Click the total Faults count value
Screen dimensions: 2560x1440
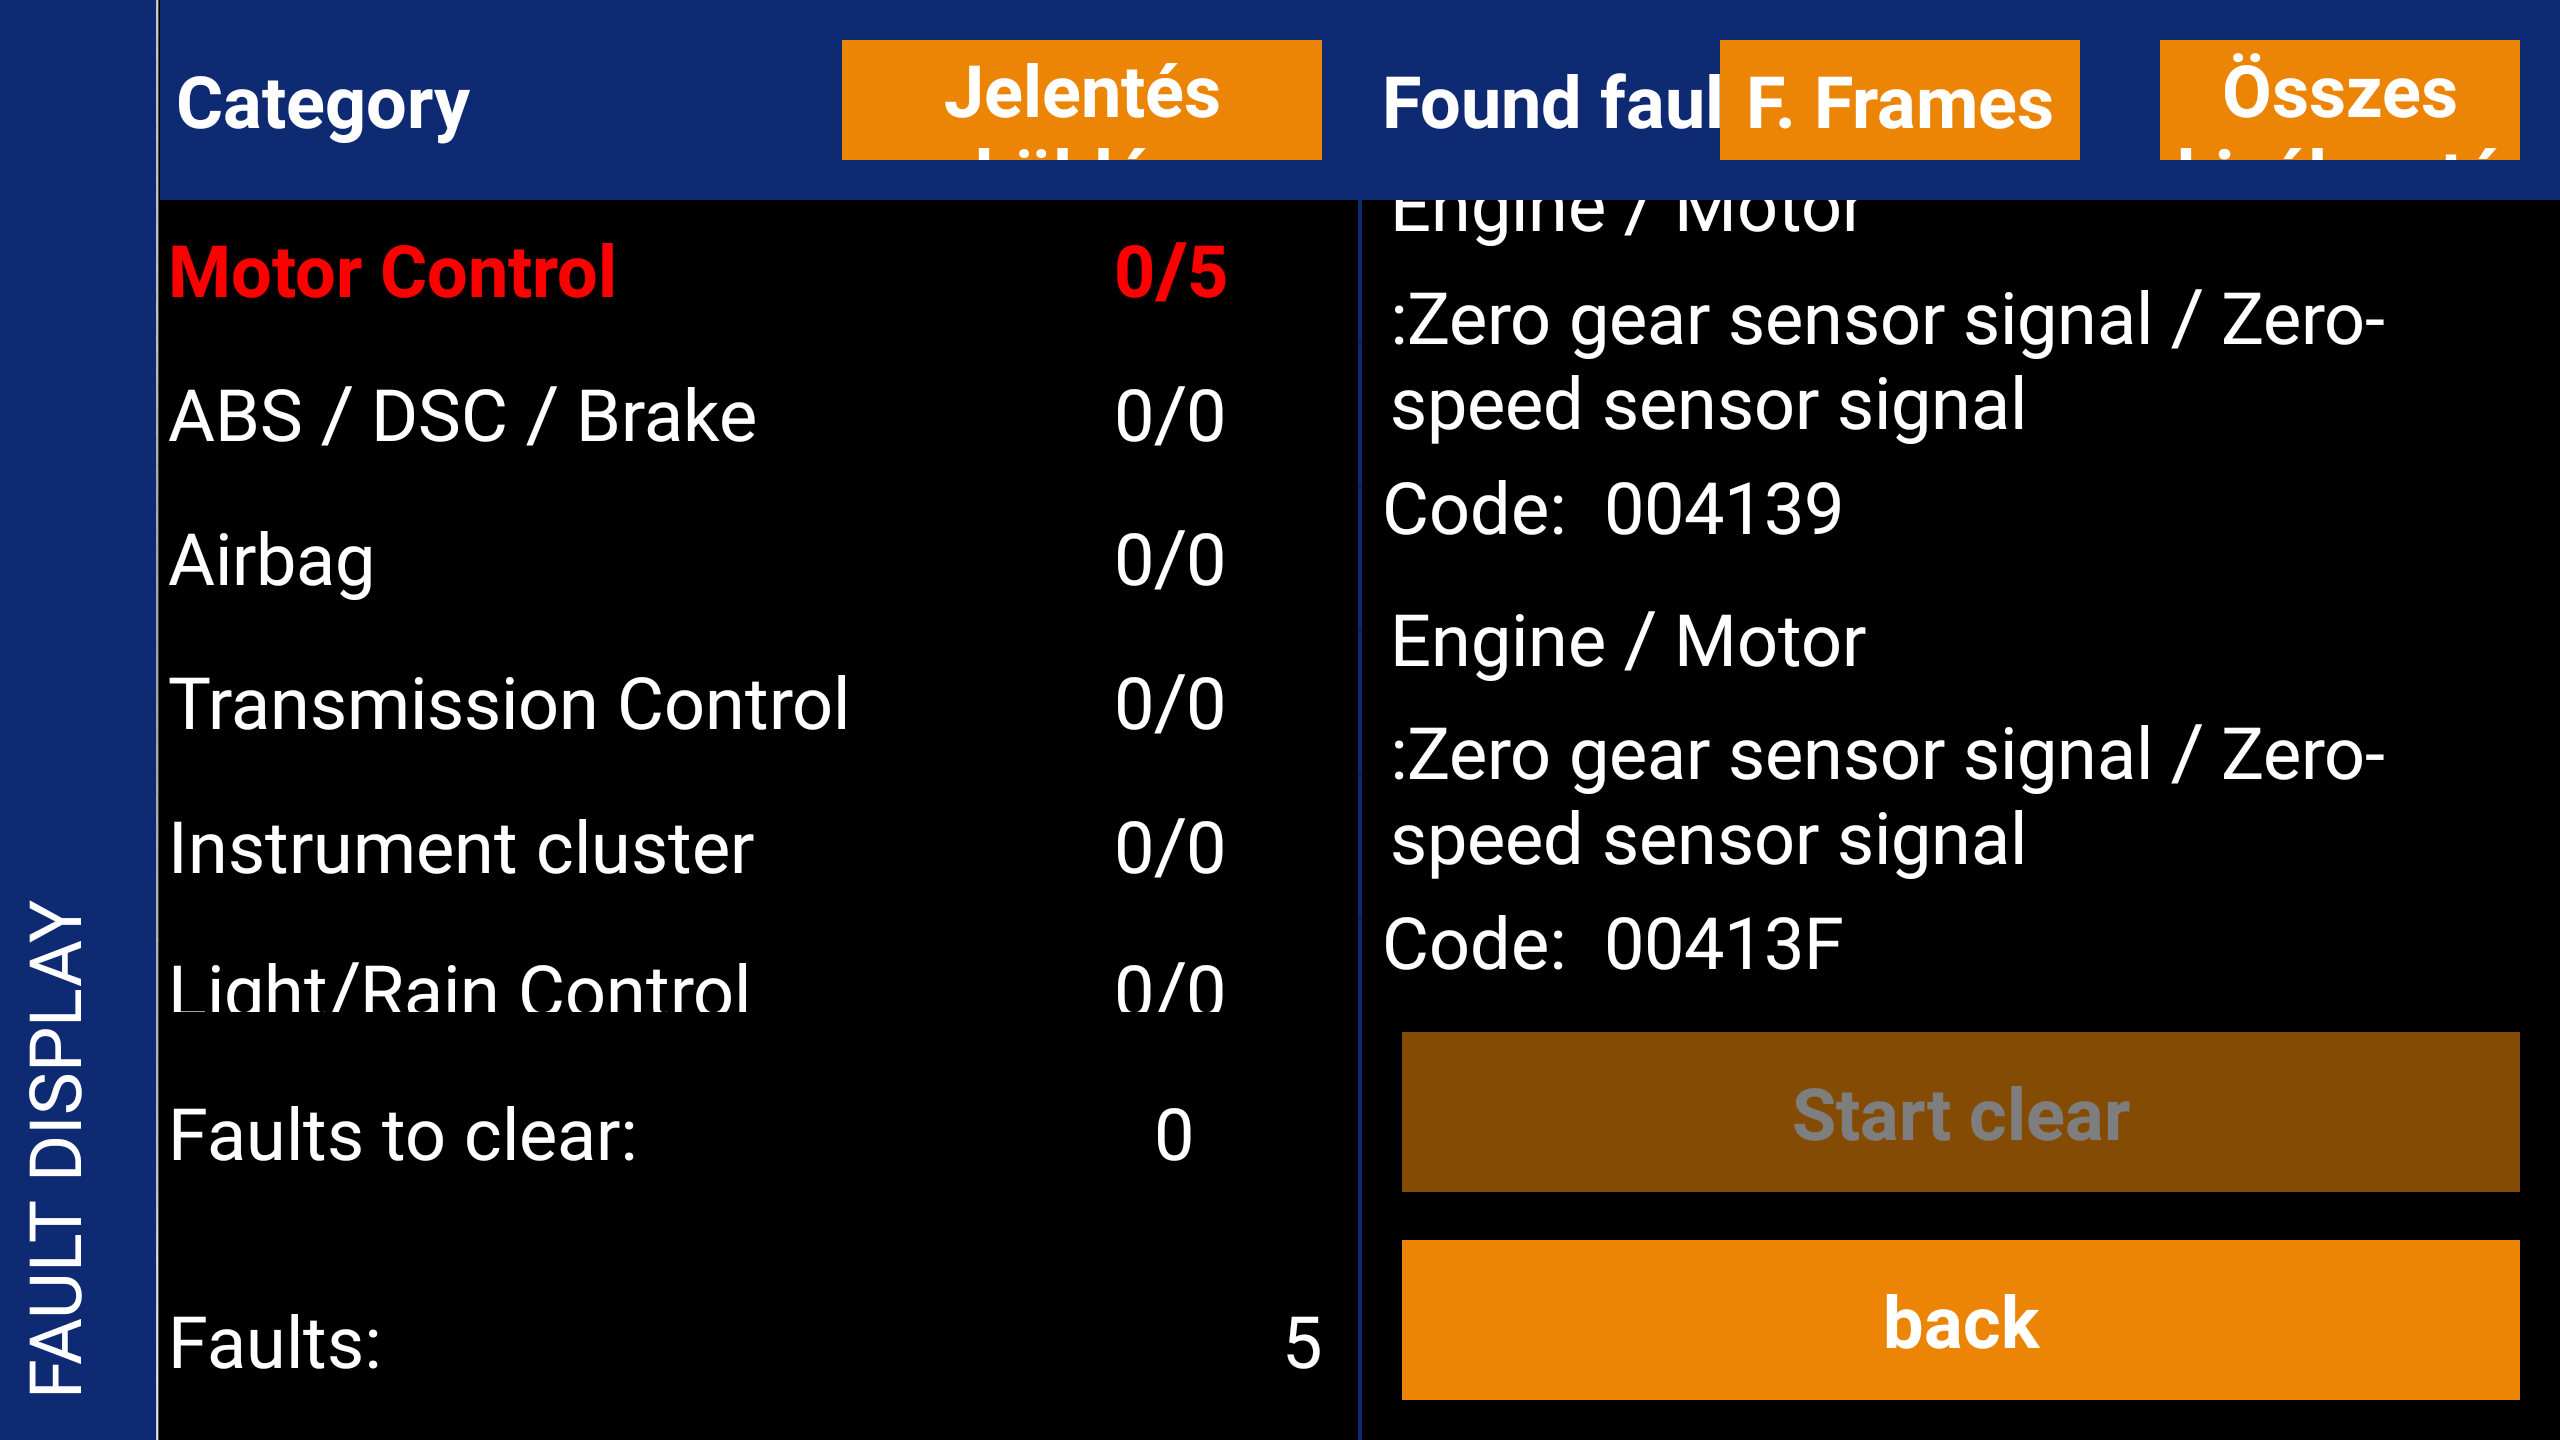coord(1303,1343)
